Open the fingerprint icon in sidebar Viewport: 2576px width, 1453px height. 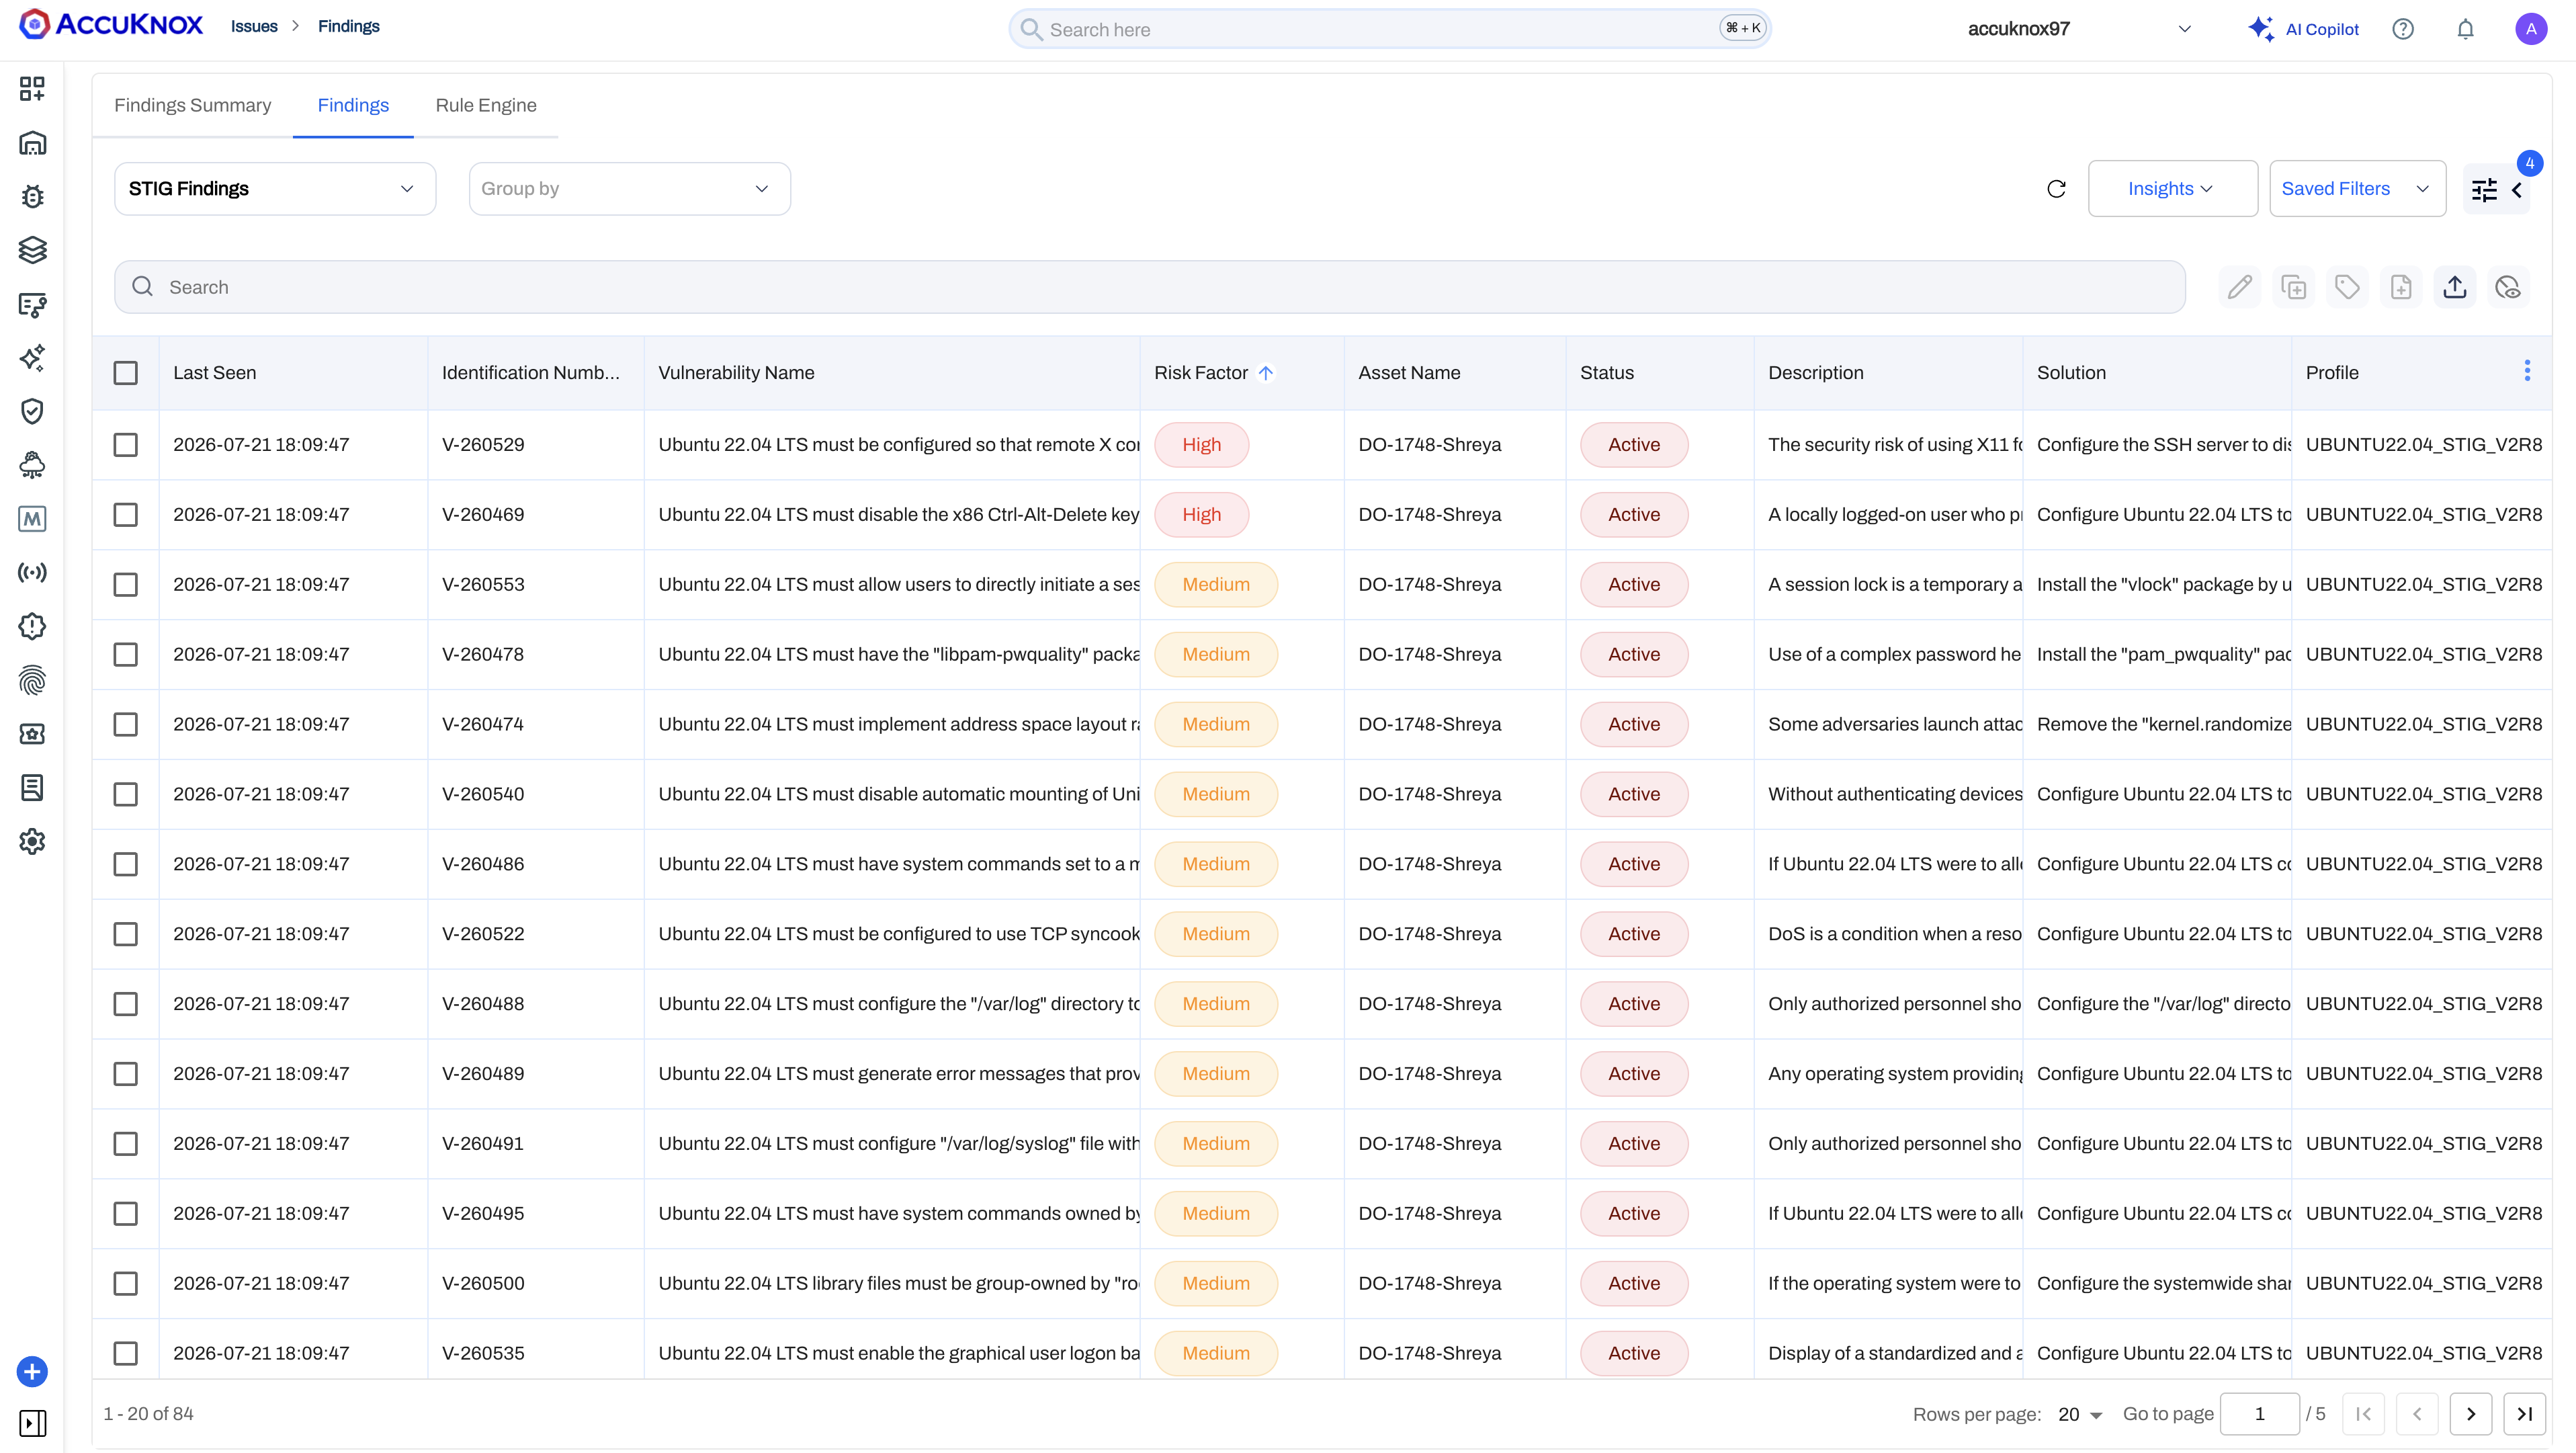click(x=32, y=680)
